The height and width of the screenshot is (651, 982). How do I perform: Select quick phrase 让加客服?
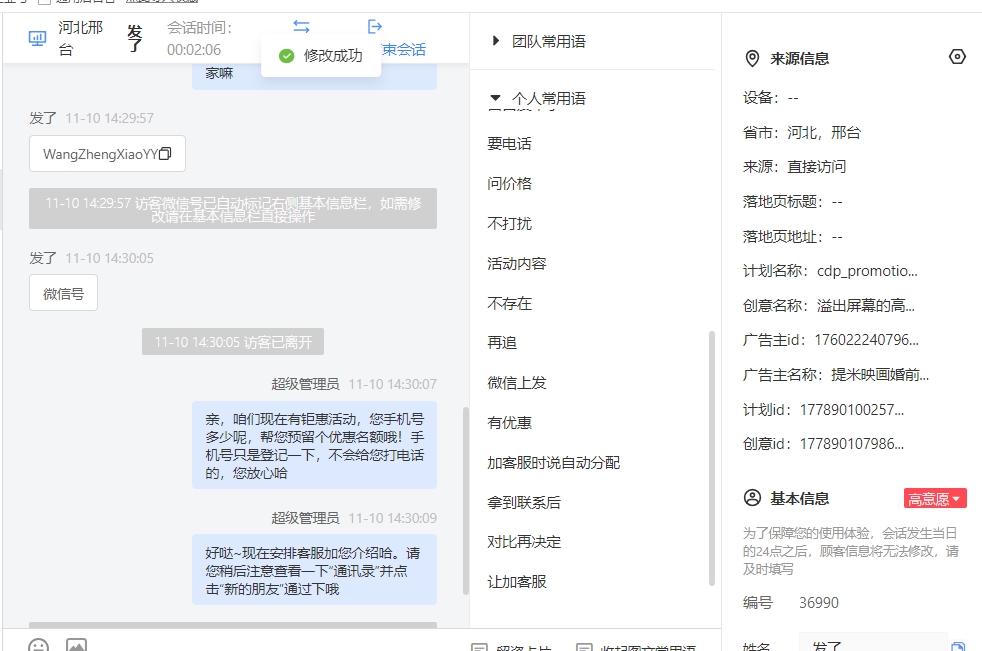coord(517,582)
